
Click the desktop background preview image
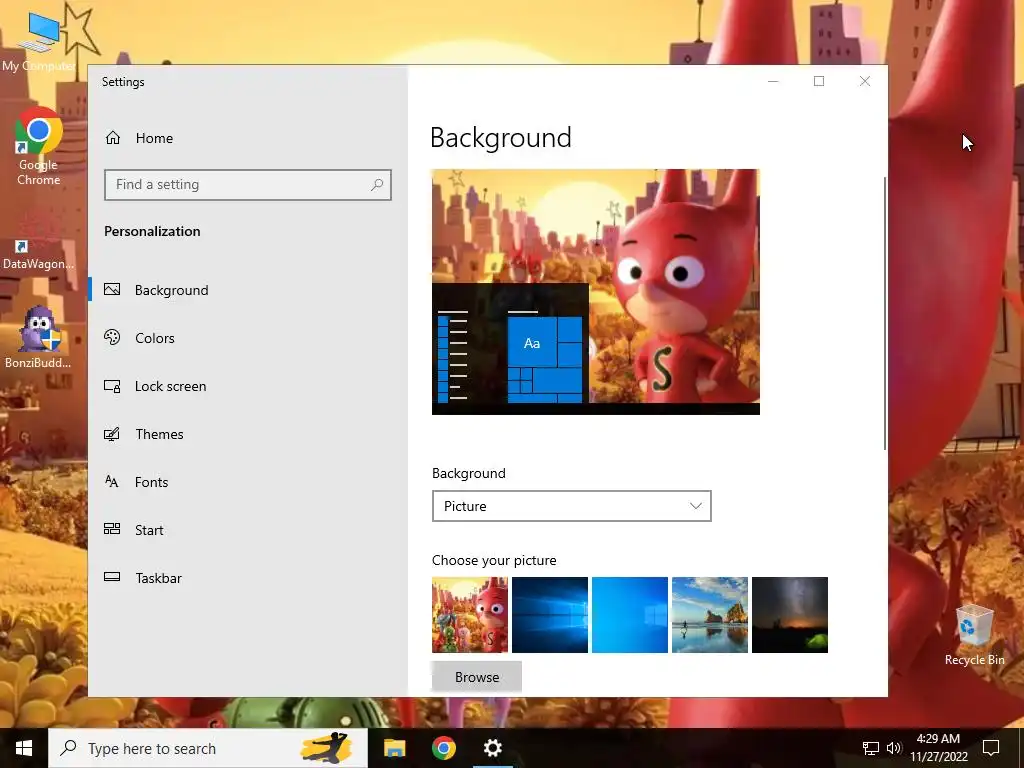[596, 292]
